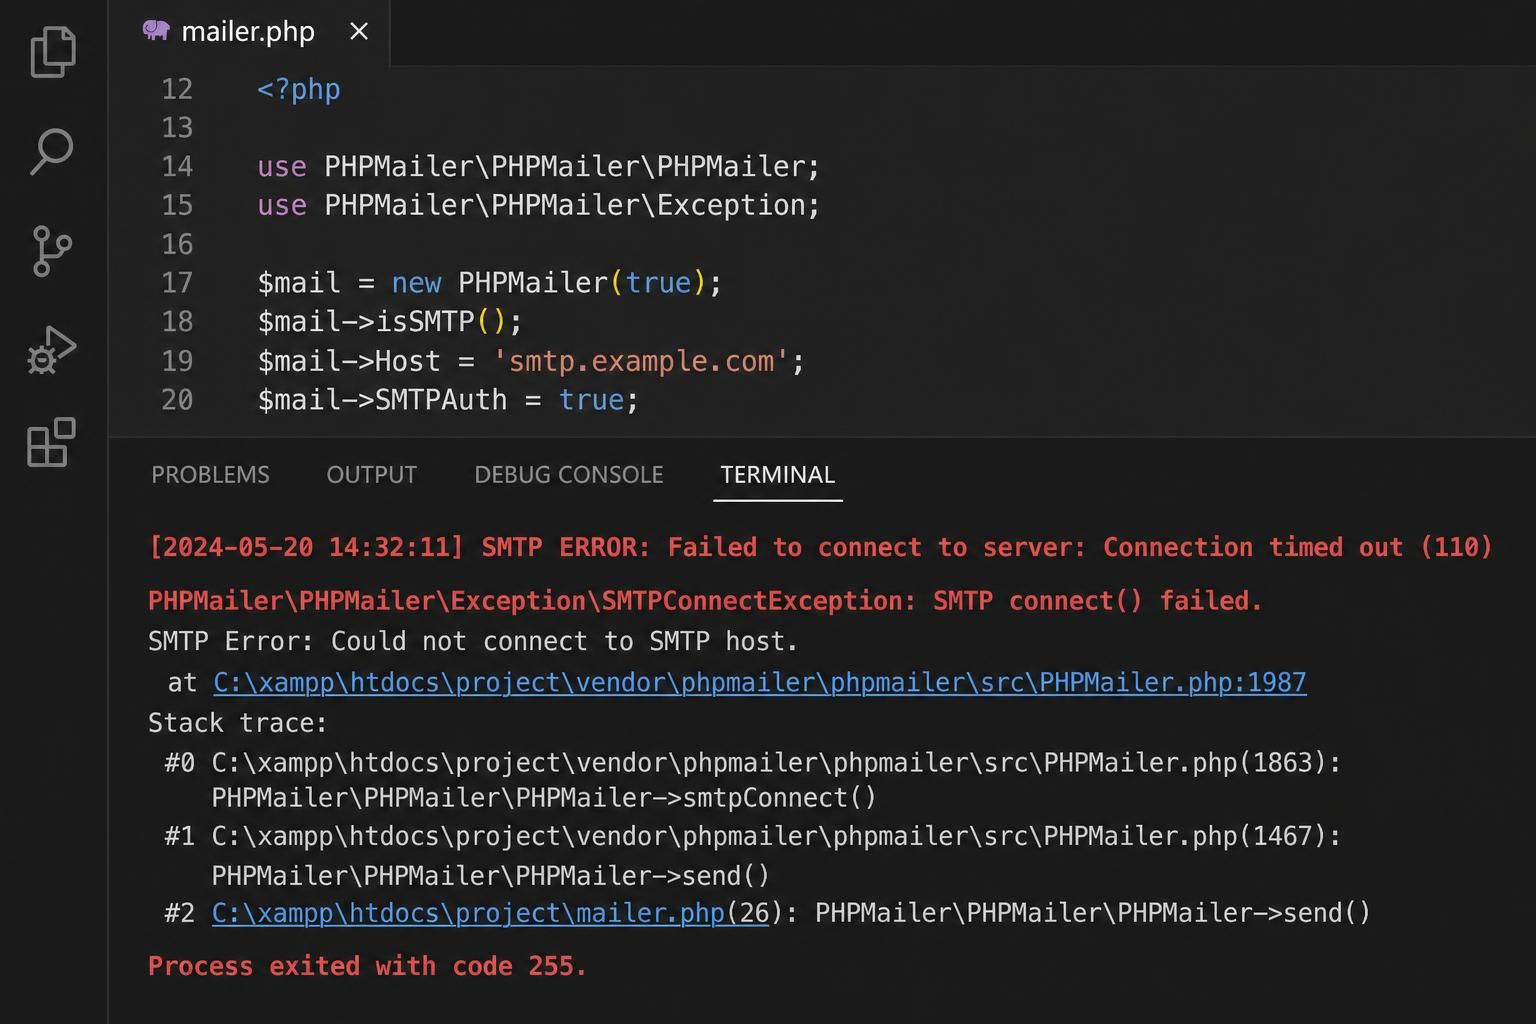Viewport: 1536px width, 1024px height.
Task: Click the SMTPConnectException error line
Action: coord(705,601)
